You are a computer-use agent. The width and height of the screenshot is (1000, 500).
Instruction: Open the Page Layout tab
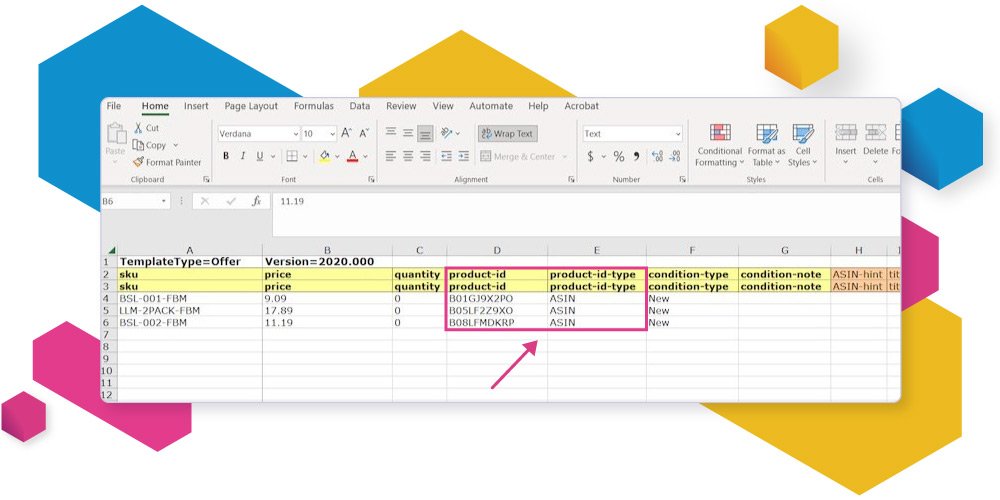point(251,106)
